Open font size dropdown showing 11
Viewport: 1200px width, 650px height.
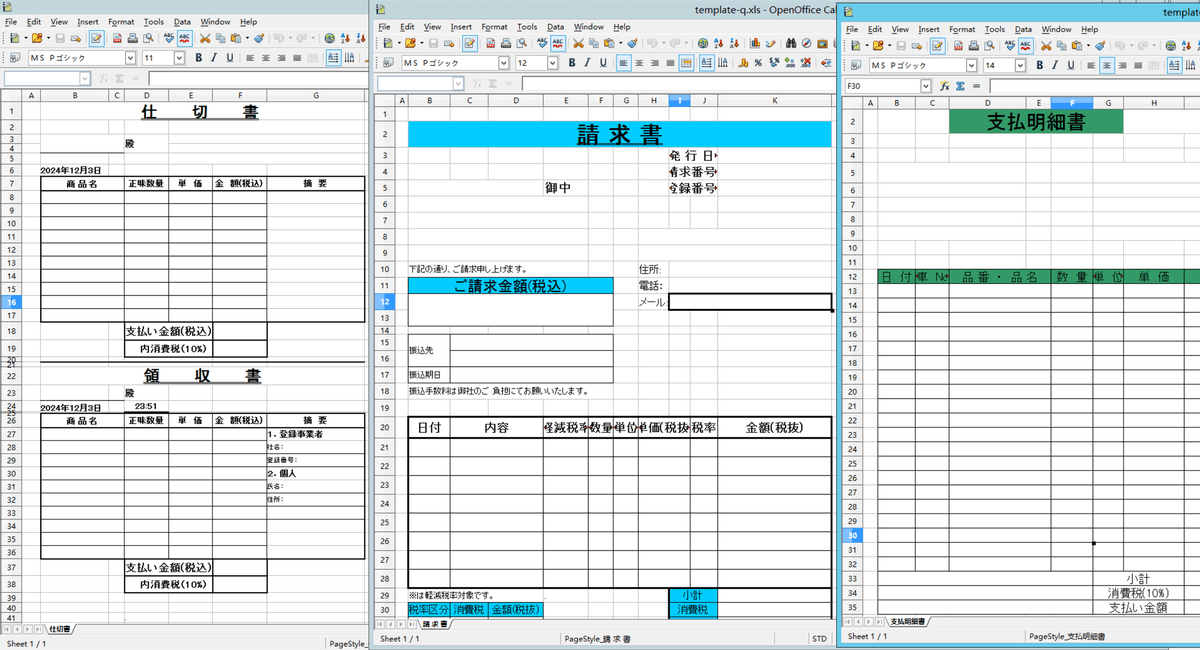(179, 58)
